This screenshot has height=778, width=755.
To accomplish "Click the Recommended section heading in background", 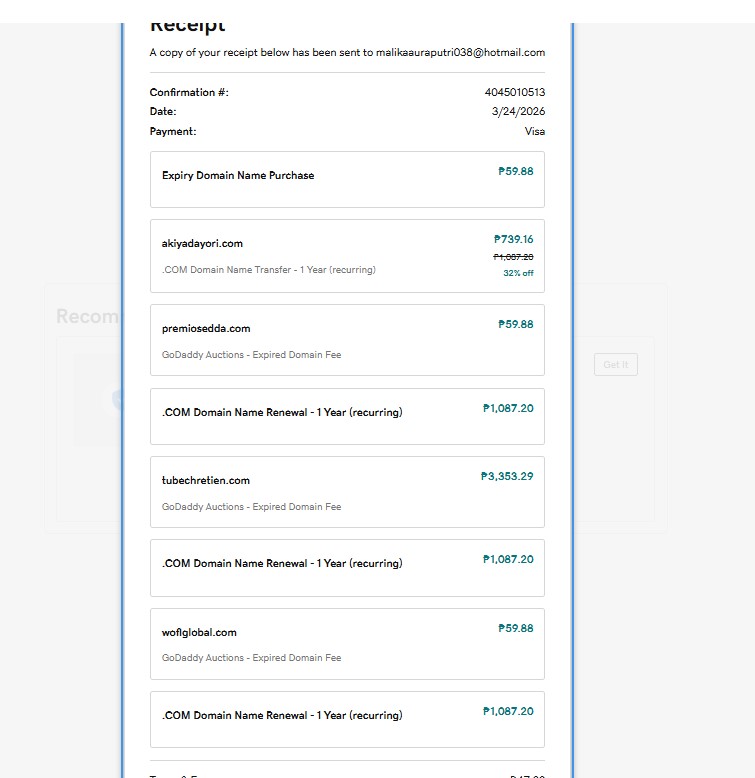I will [x=88, y=316].
